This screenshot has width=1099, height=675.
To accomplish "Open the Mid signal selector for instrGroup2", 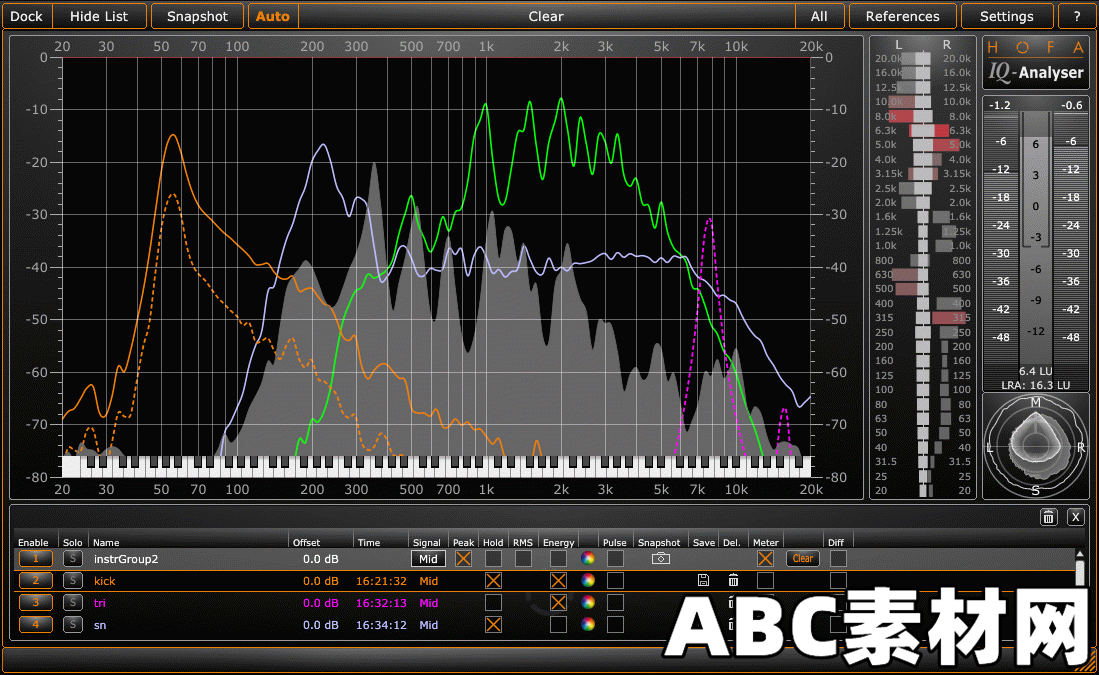I will (427, 558).
